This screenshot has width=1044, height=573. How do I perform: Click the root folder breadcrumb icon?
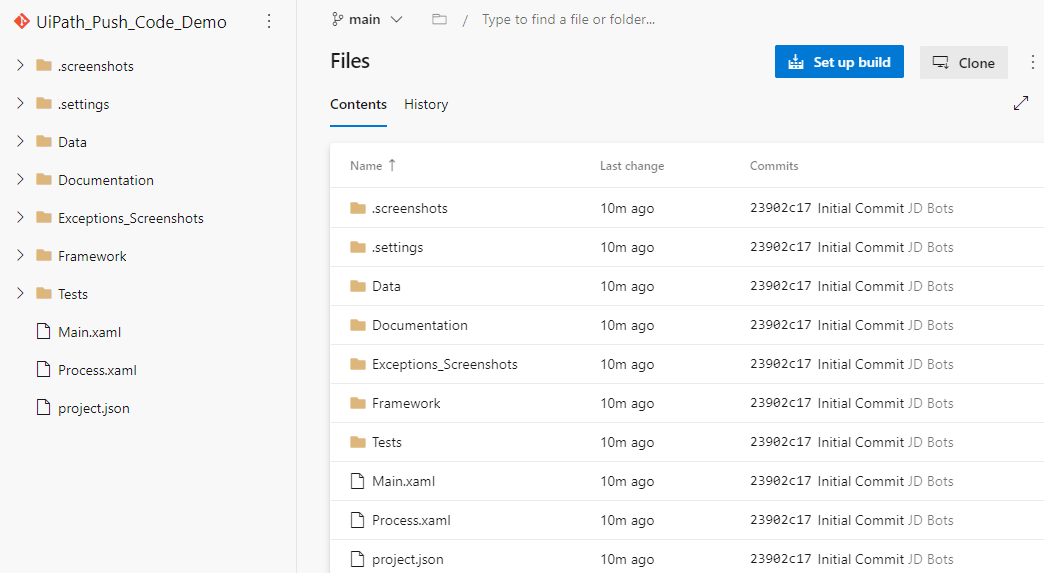(439, 19)
